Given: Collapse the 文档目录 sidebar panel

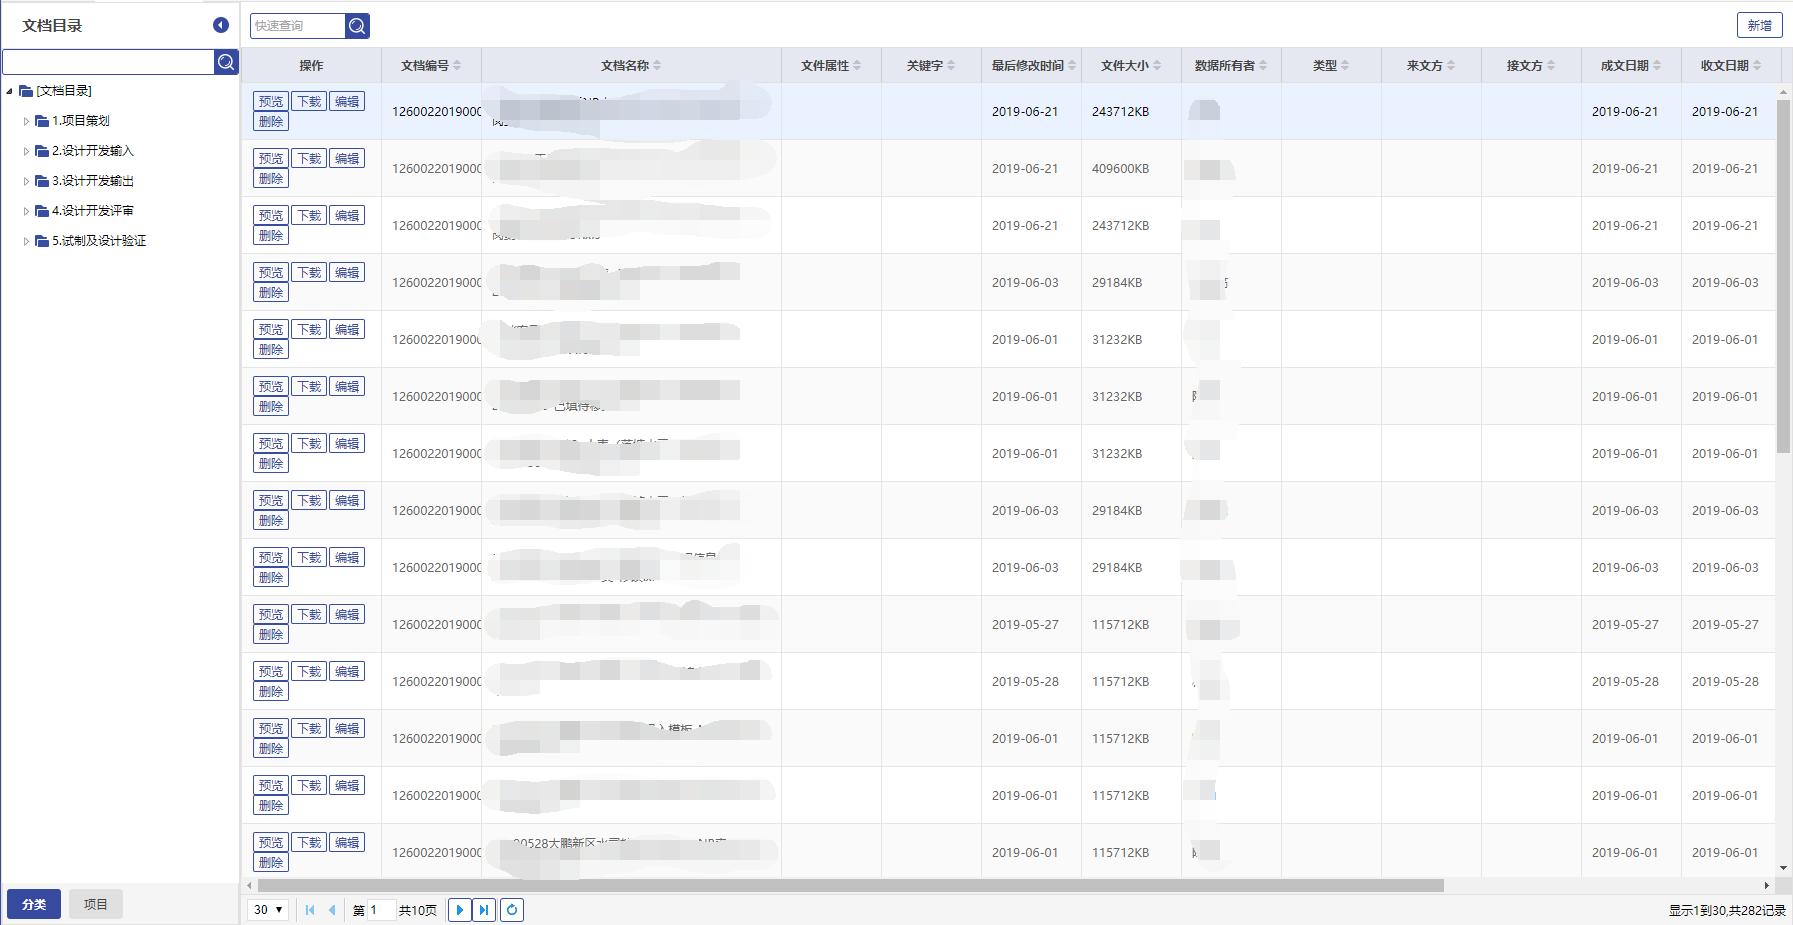Looking at the screenshot, I should 221,25.
